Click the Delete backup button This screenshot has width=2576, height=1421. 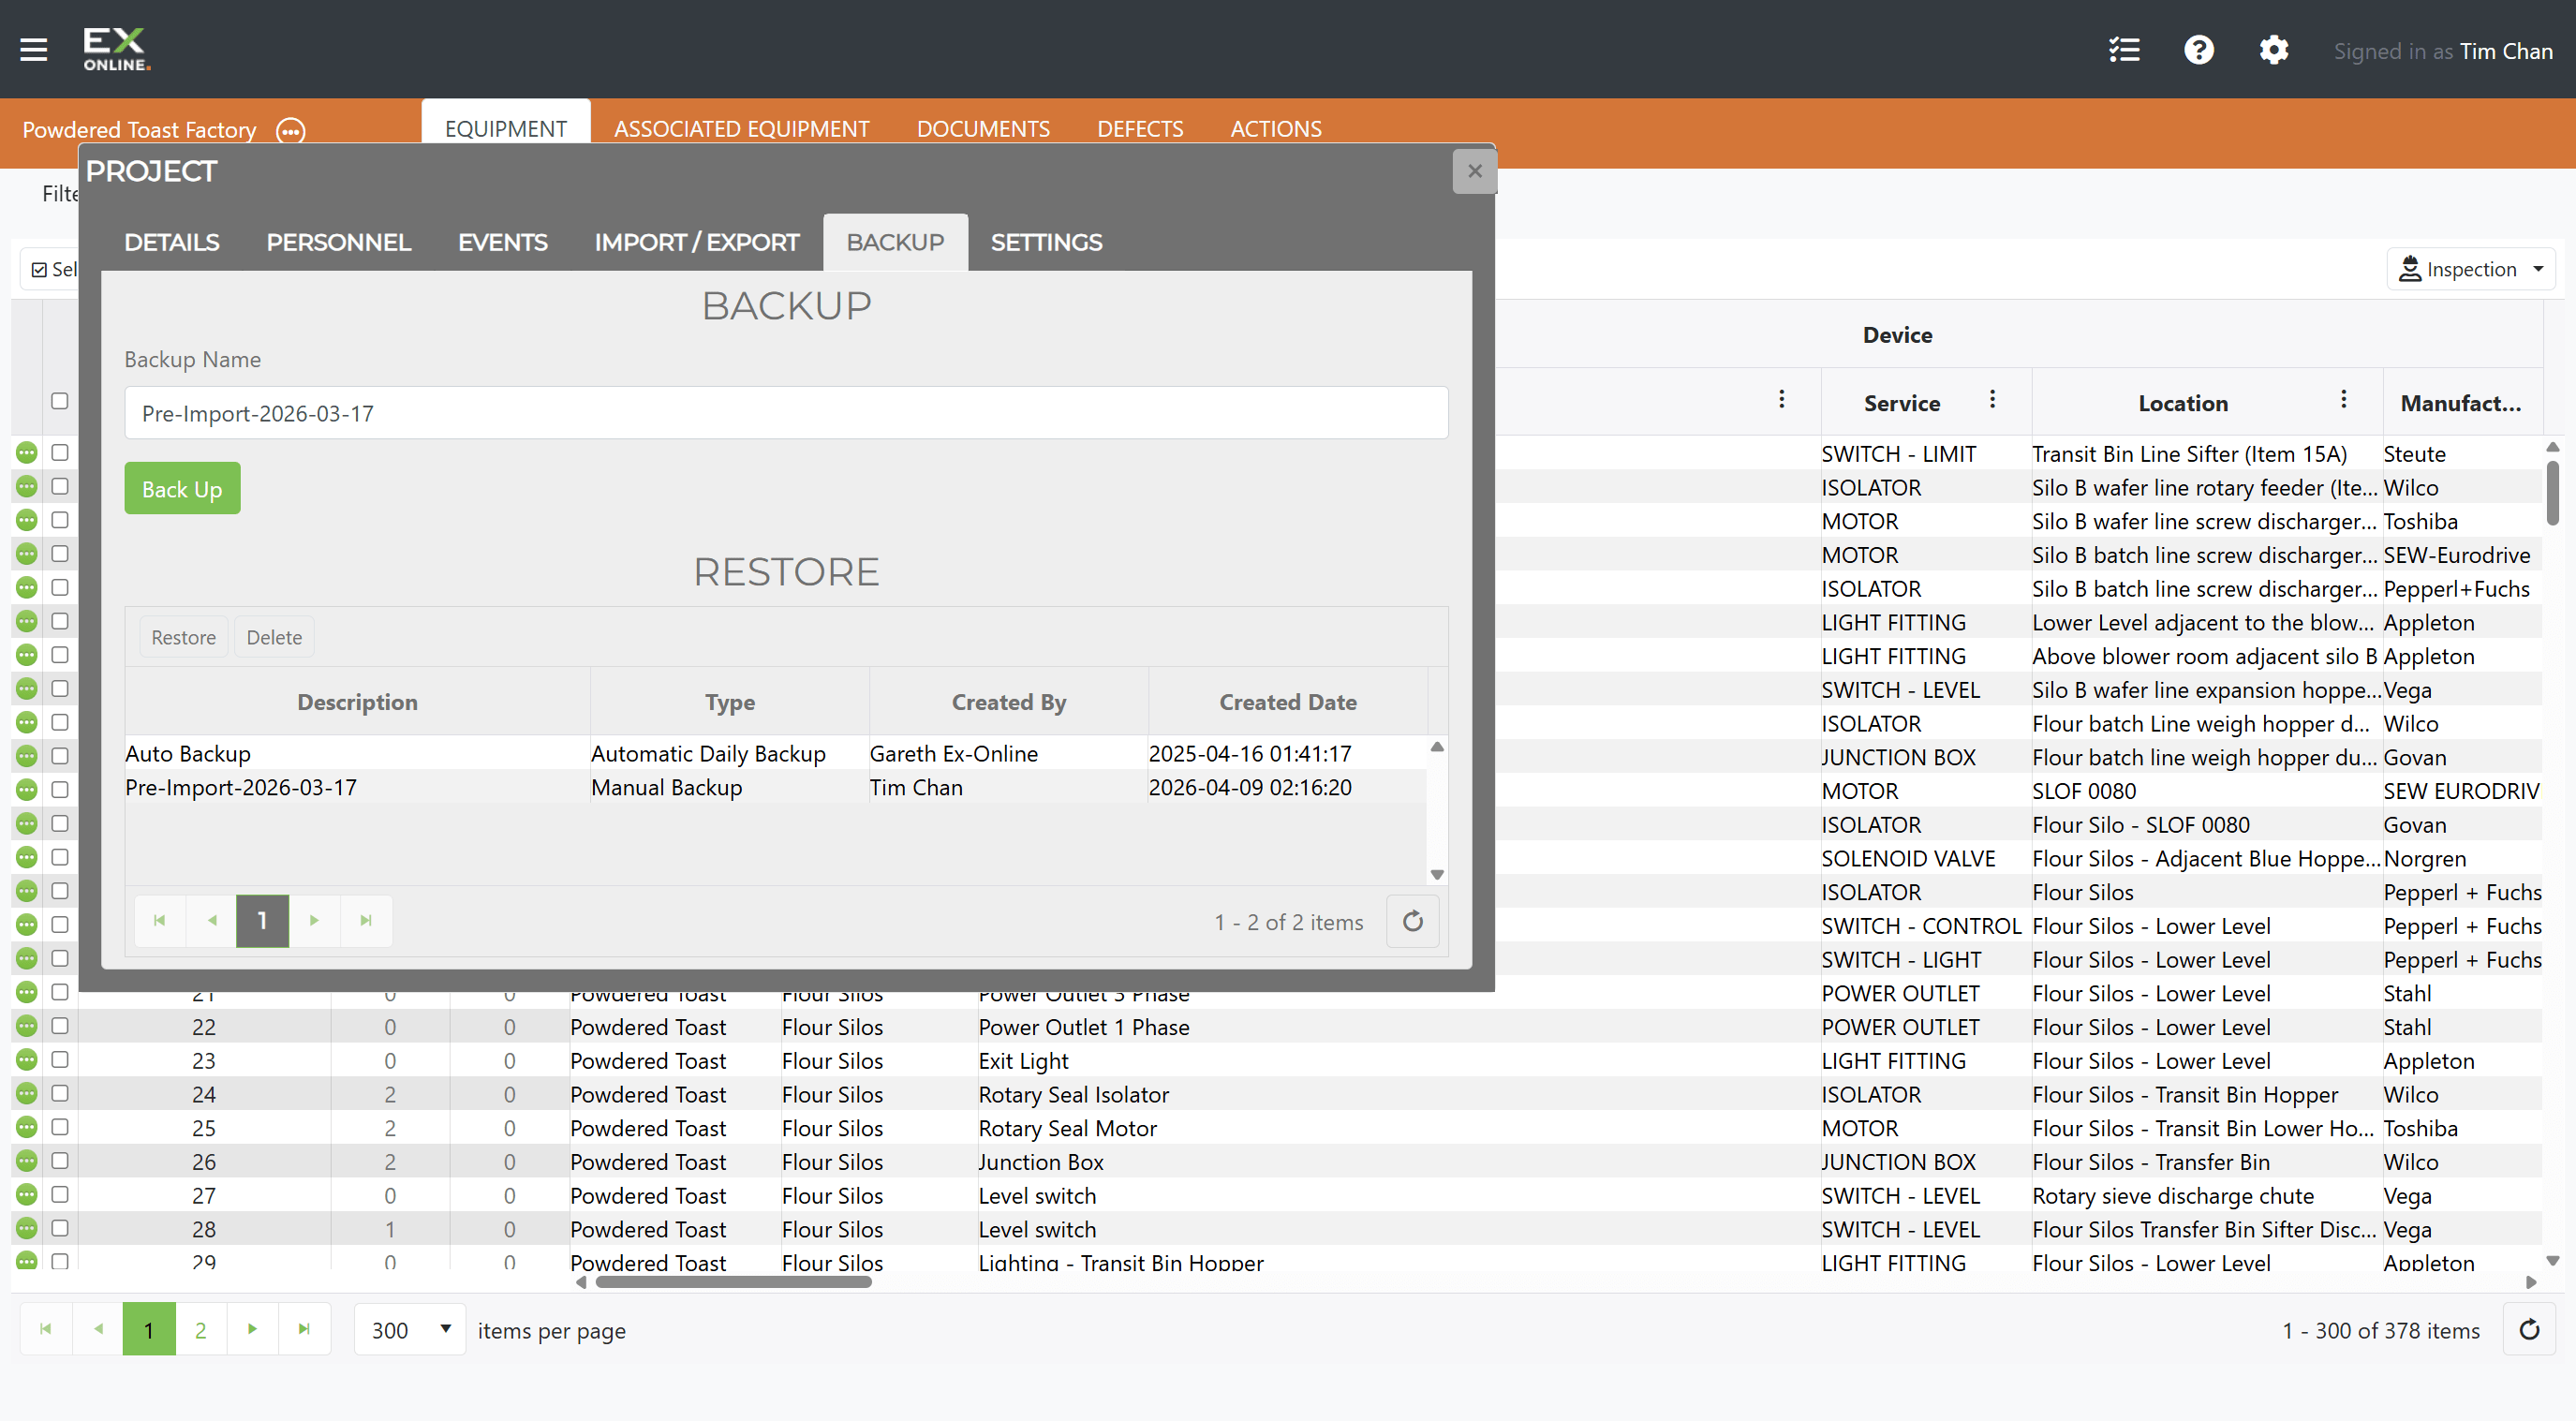[x=274, y=637]
